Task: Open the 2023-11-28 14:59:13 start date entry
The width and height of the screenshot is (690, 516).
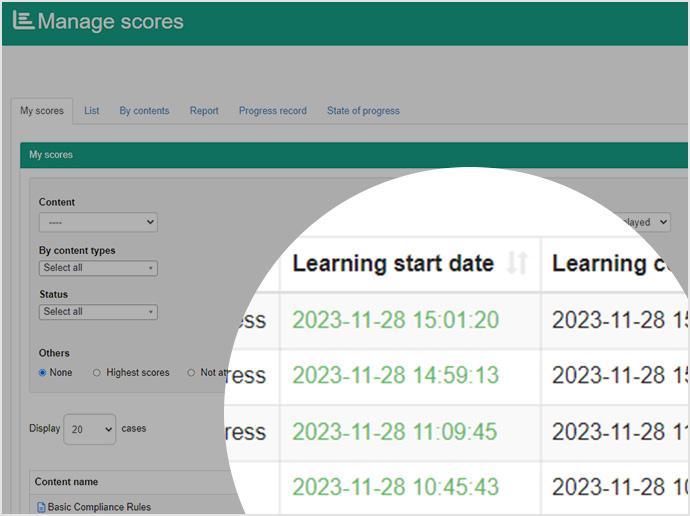Action: point(395,376)
